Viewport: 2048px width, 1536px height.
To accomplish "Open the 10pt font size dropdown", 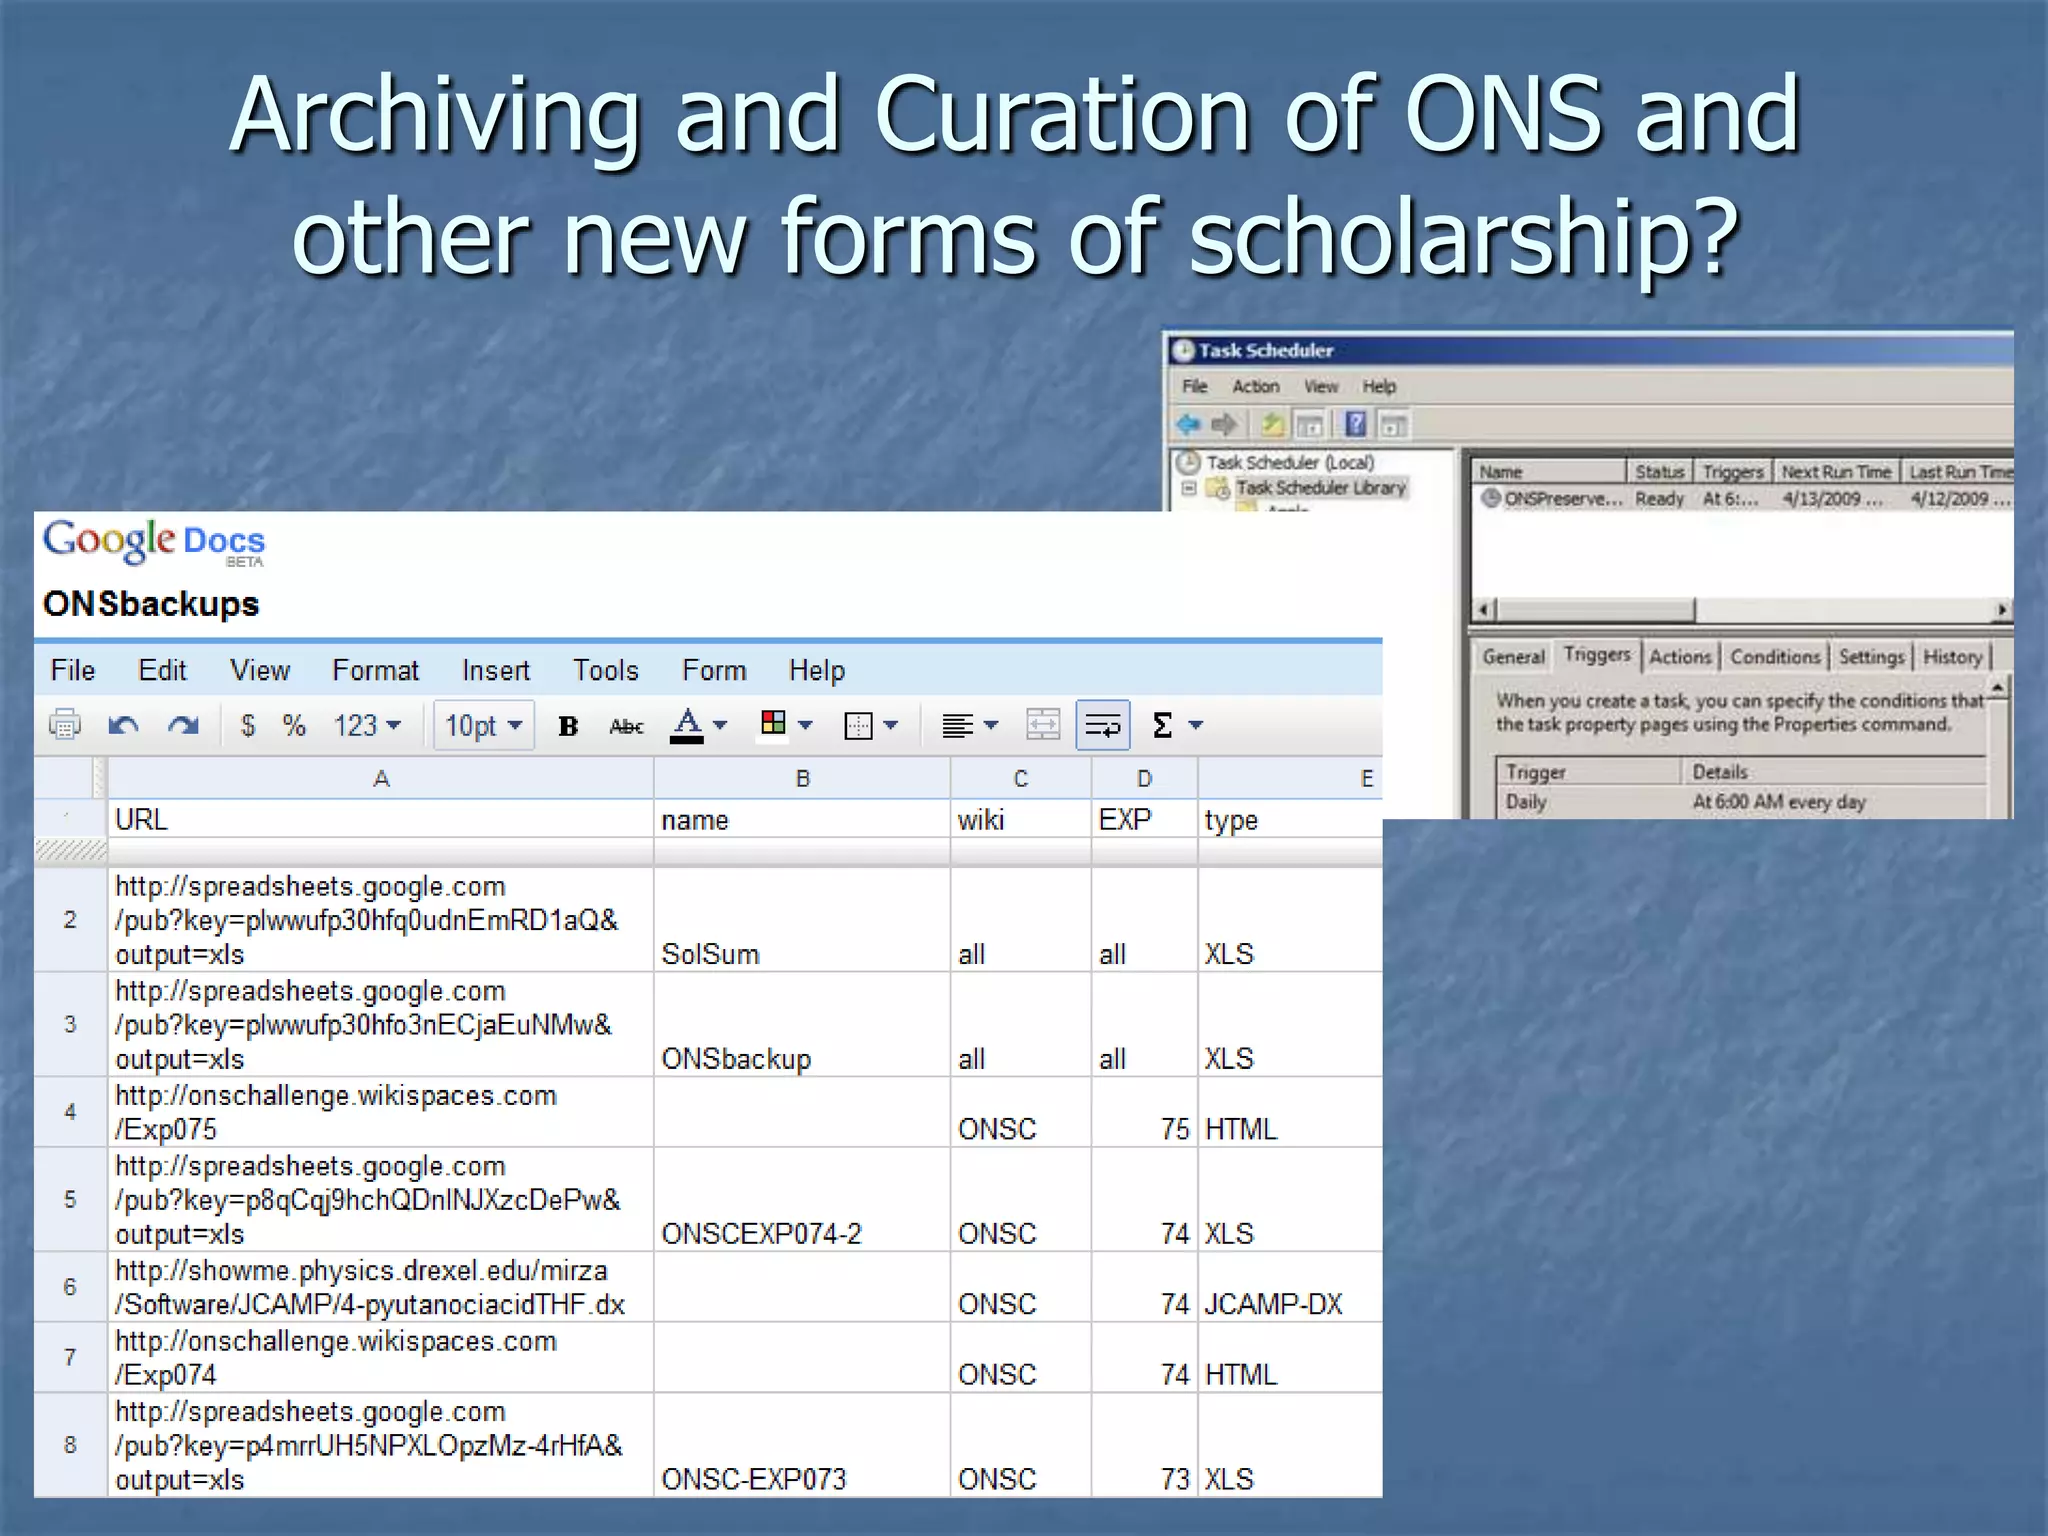I will [x=483, y=725].
